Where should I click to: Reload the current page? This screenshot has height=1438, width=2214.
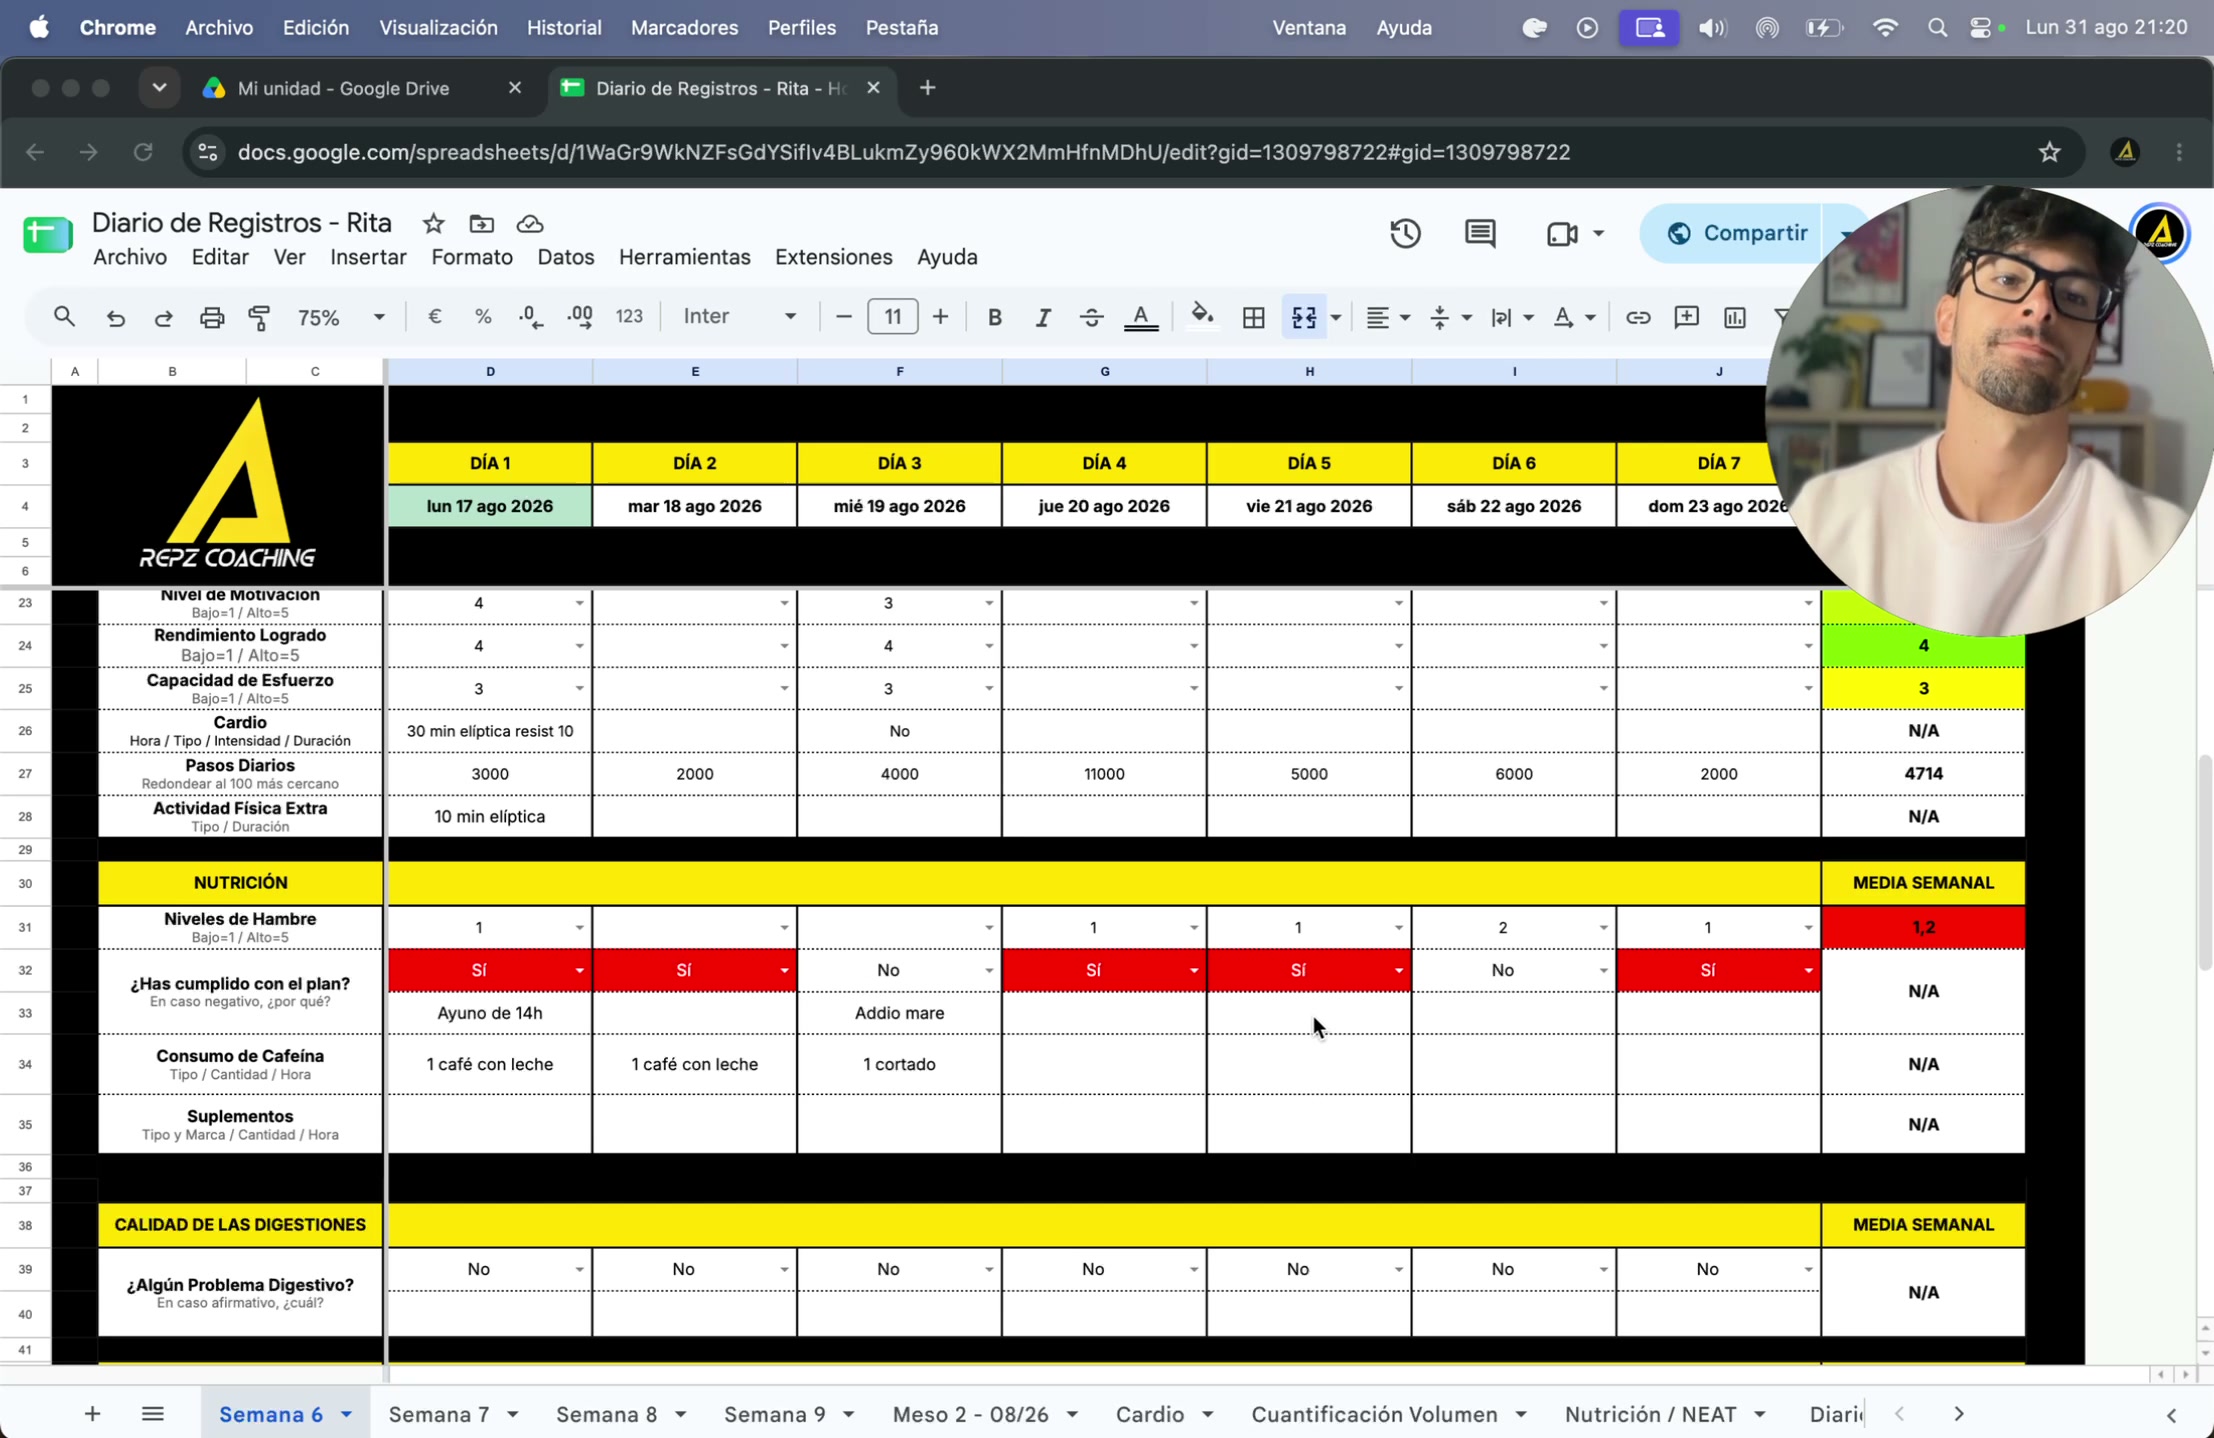143,152
